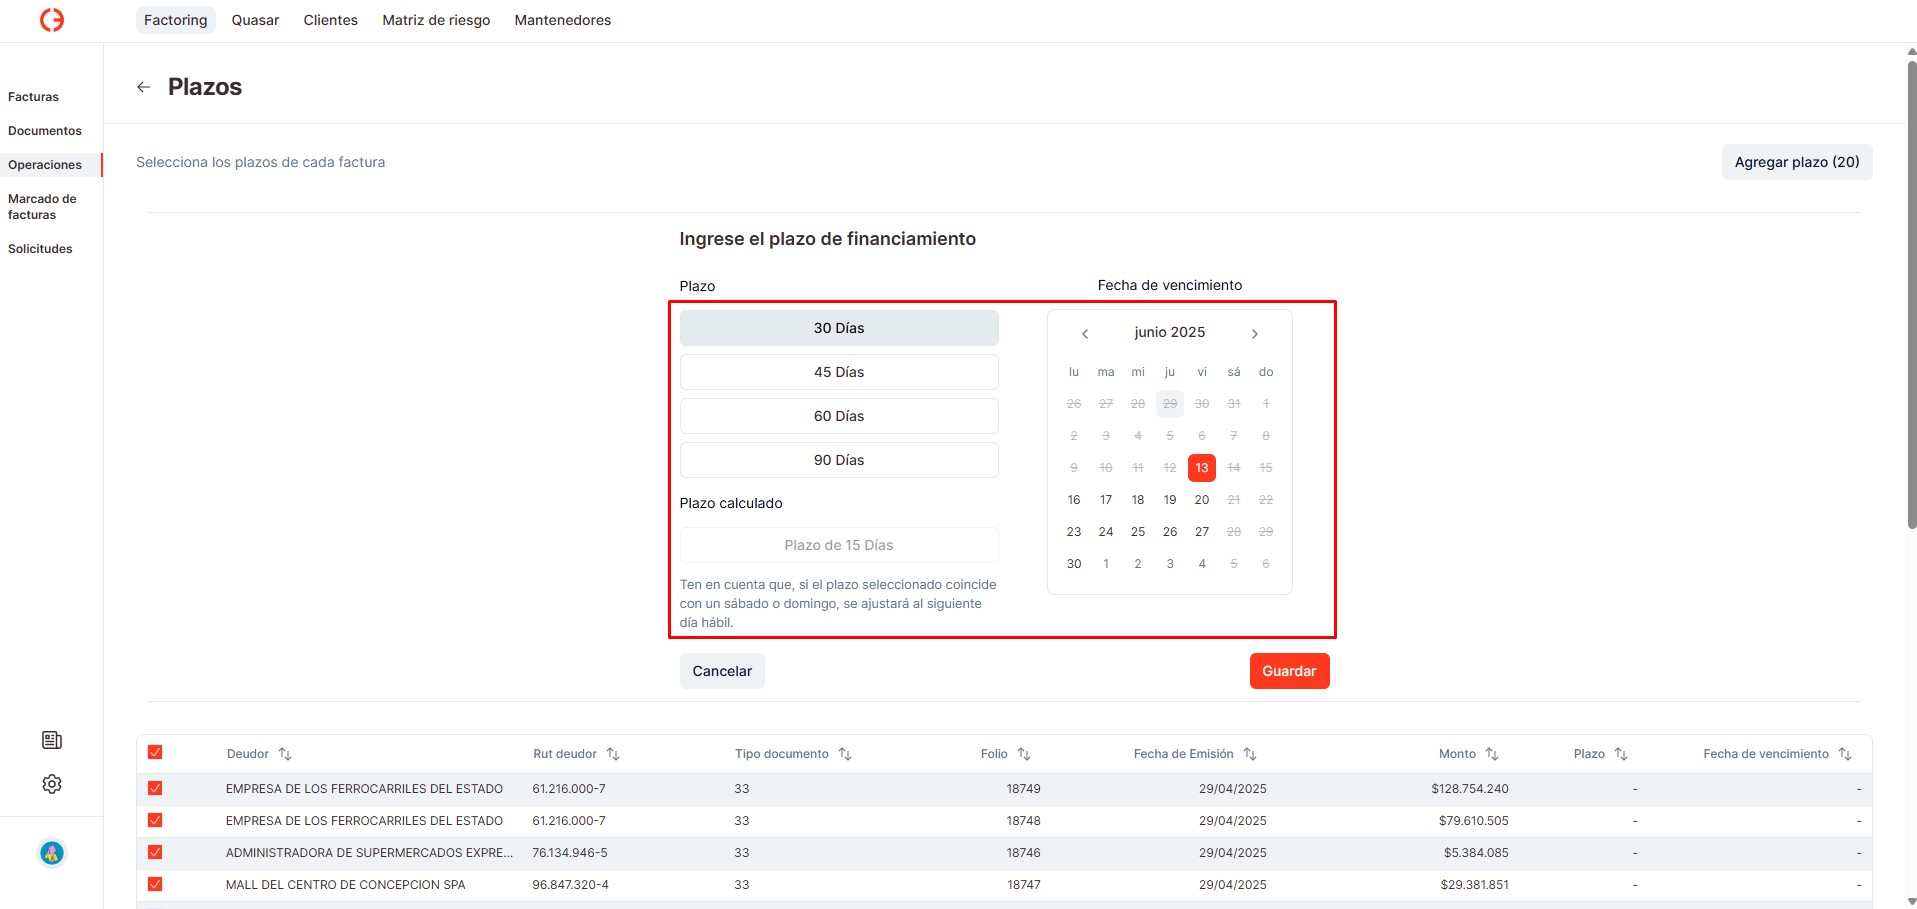
Task: Go to the previous month in the calendar
Action: [1084, 333]
